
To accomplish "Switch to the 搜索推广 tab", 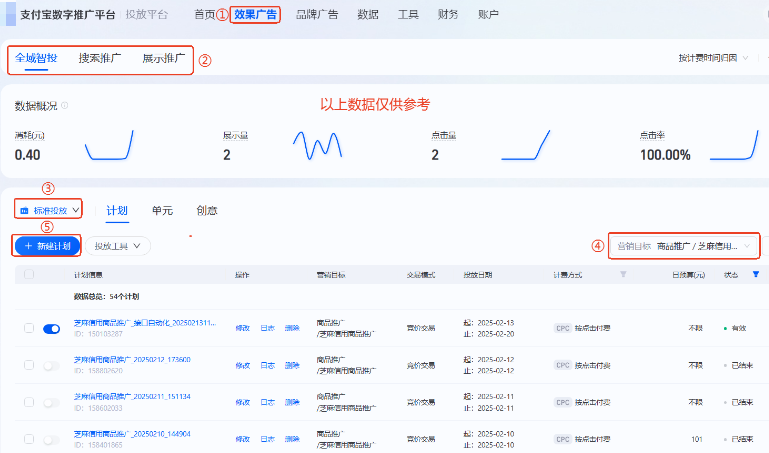I will pyautogui.click(x=100, y=58).
